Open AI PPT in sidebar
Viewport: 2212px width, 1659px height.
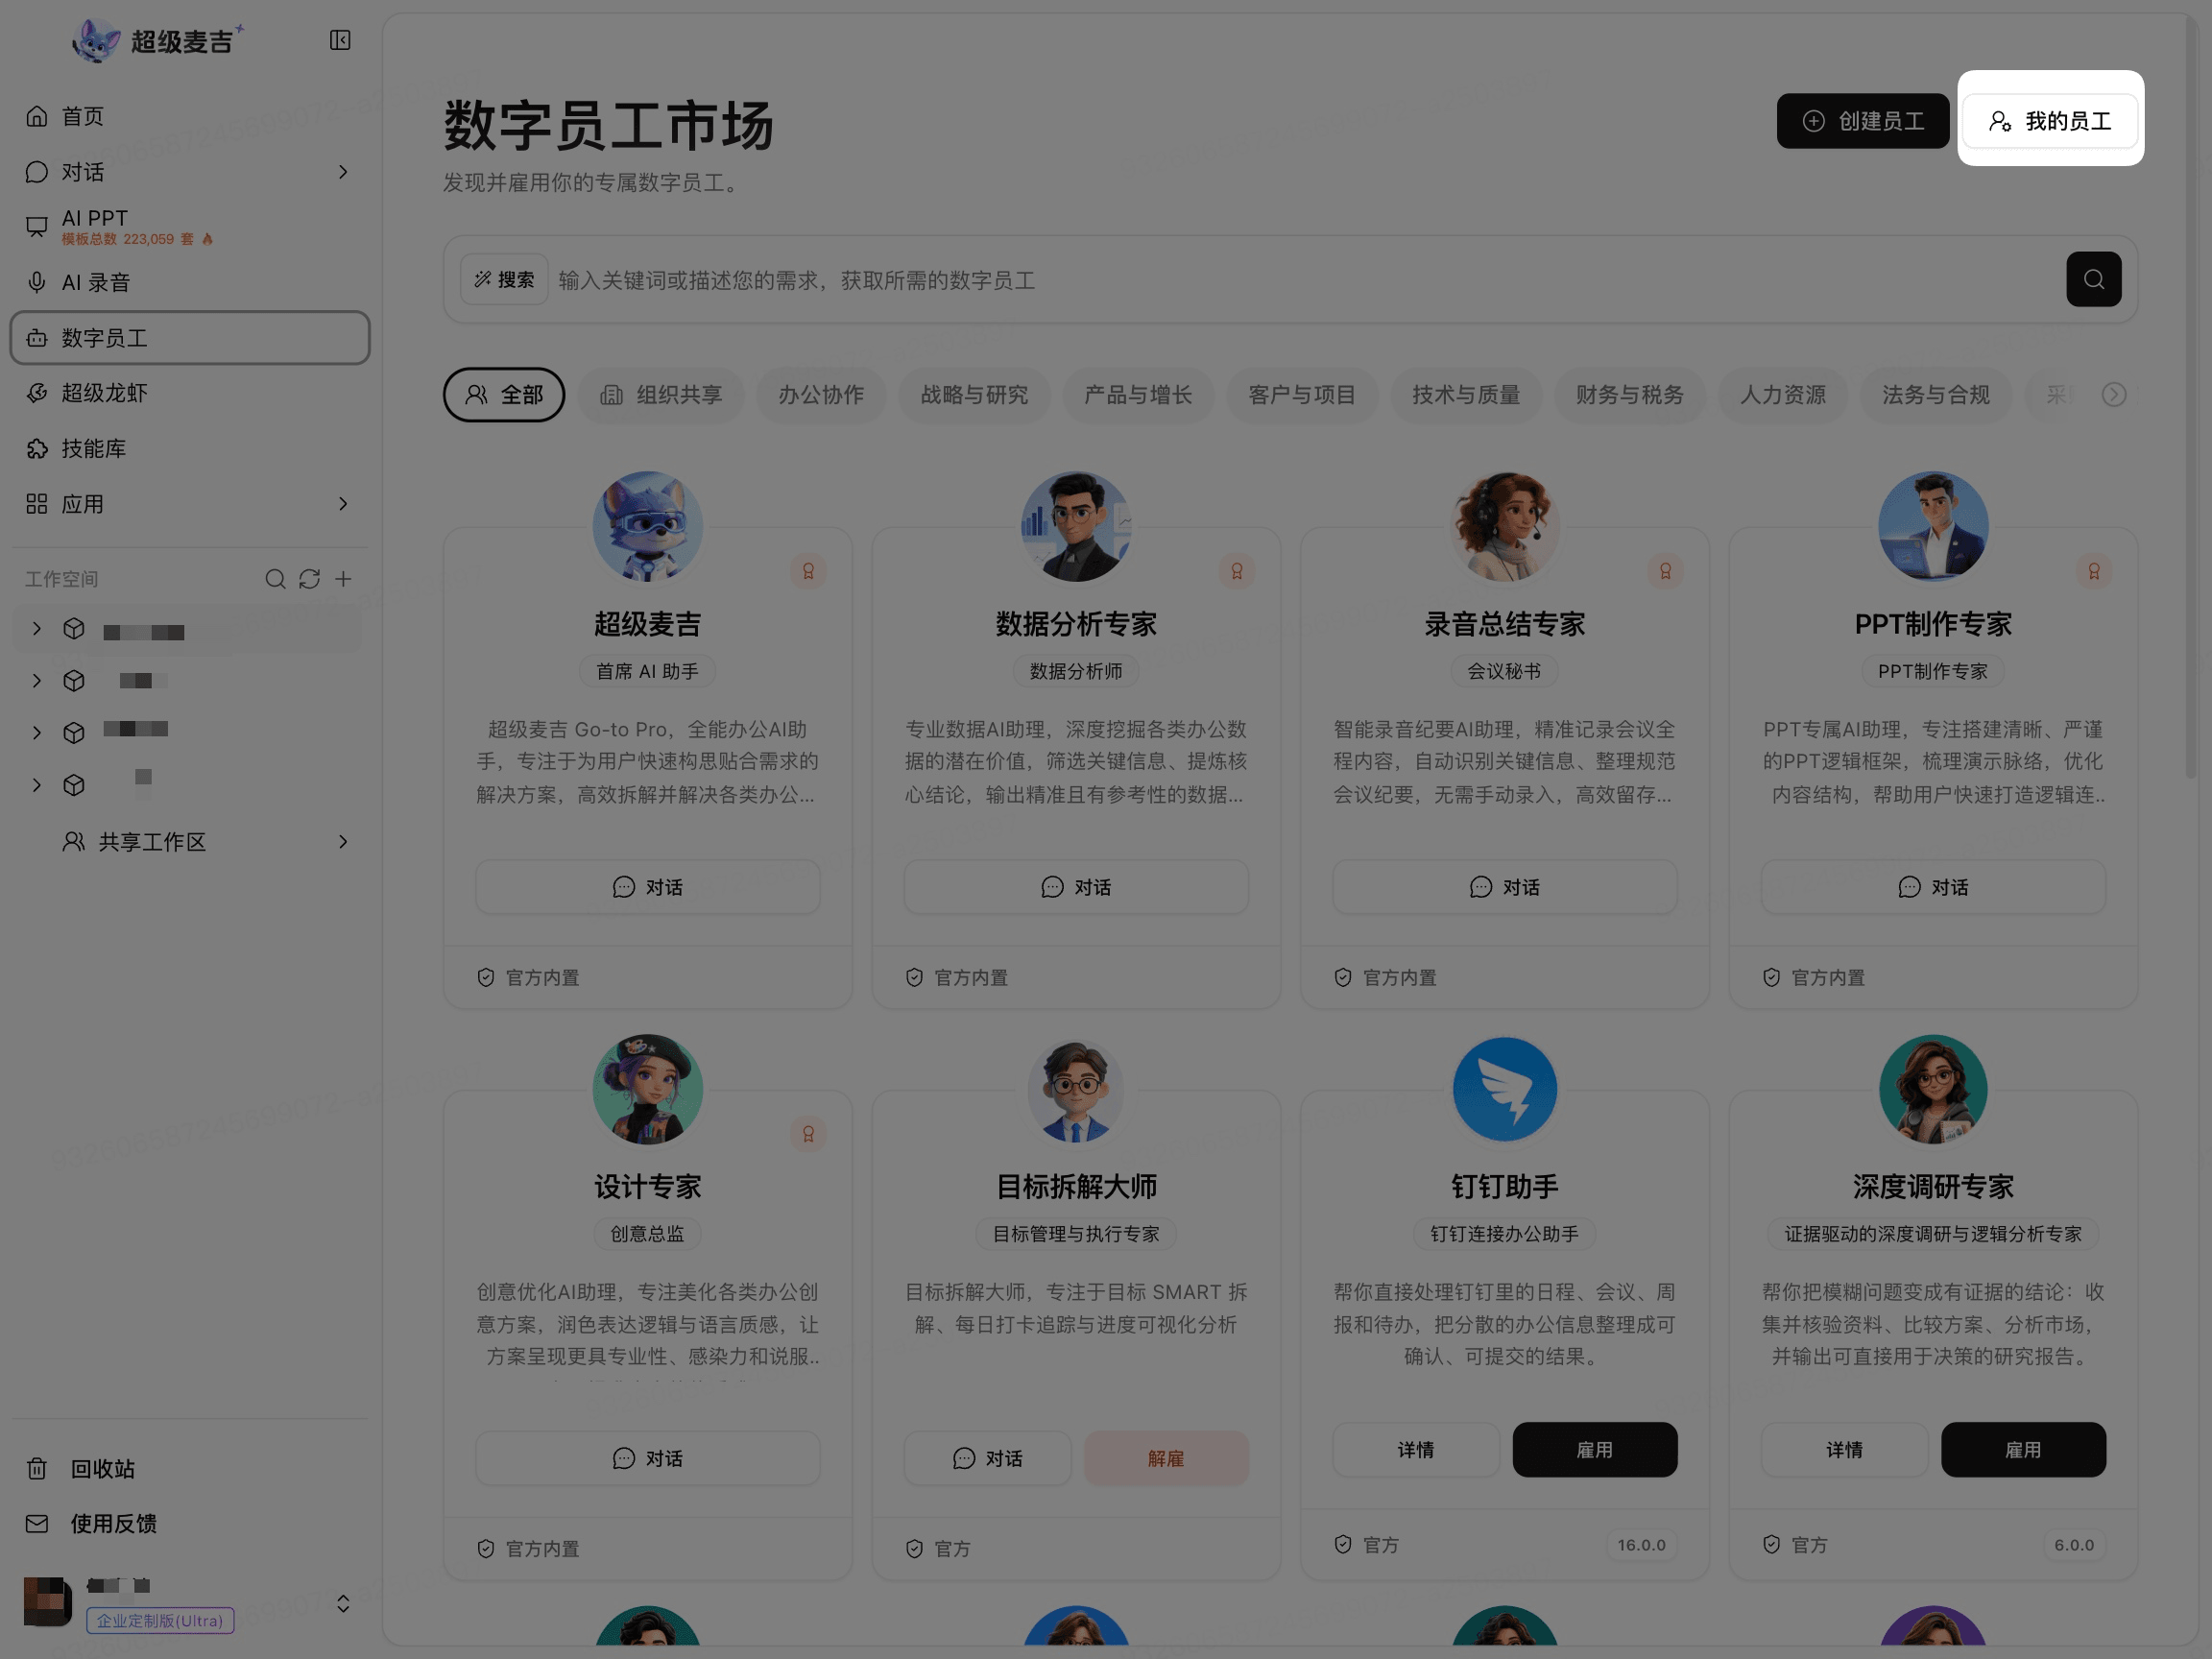click(190, 226)
